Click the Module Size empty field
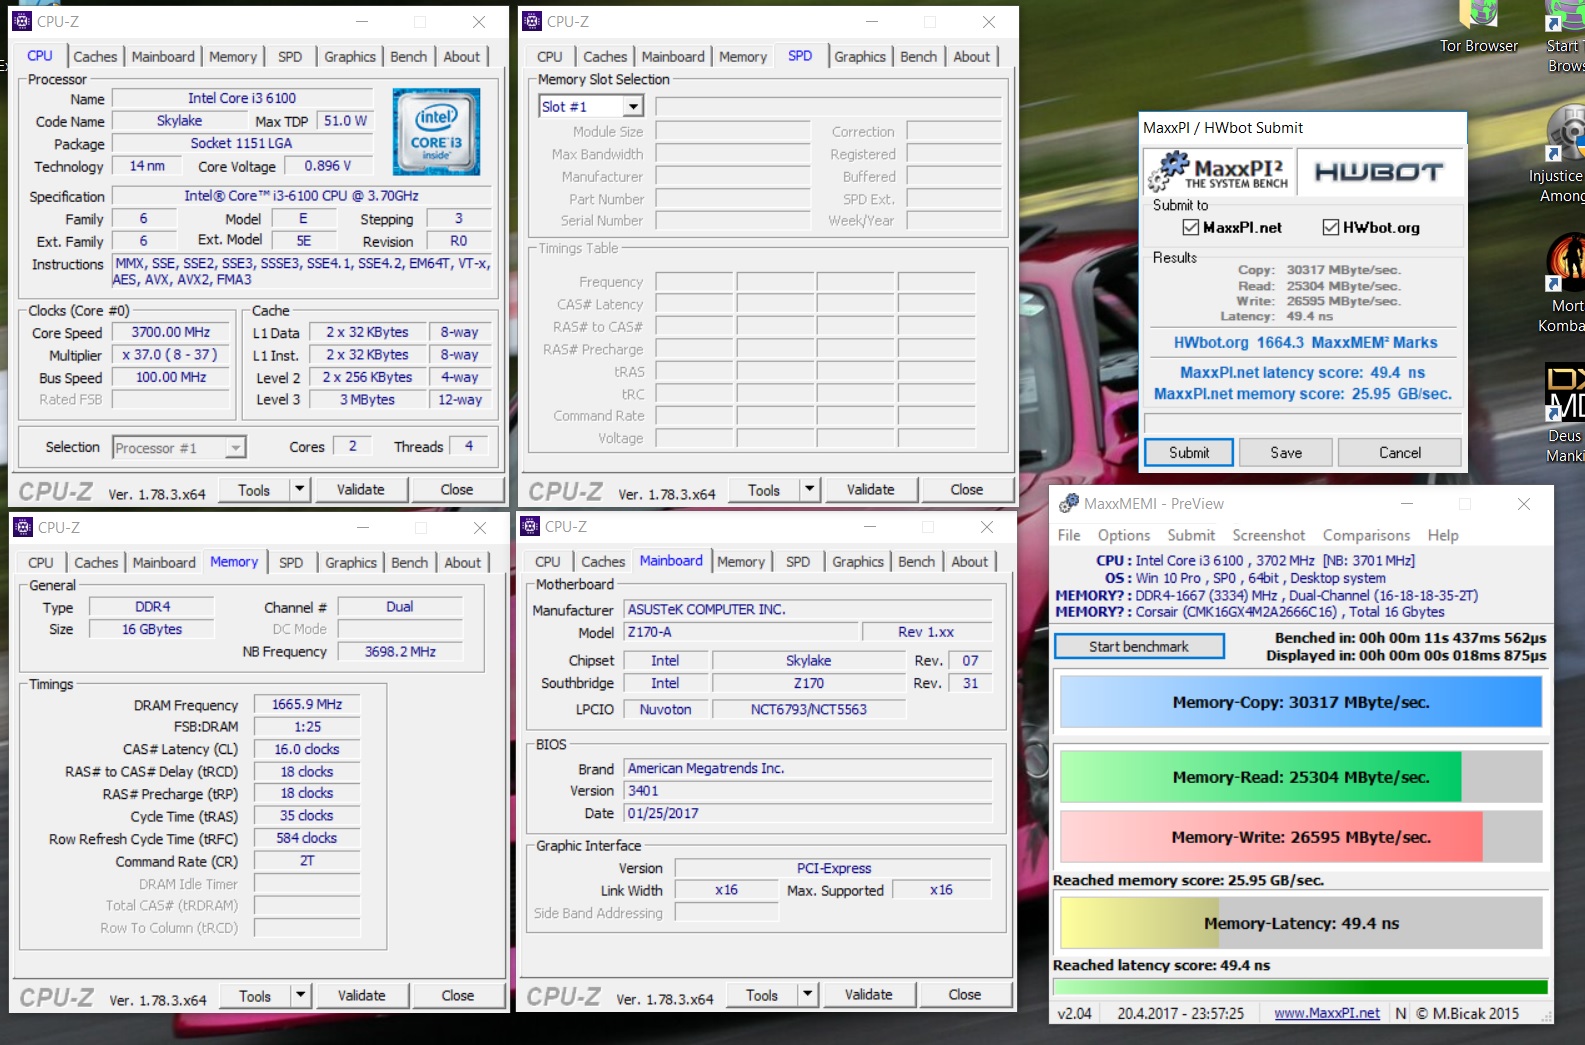The image size is (1585, 1045). pos(732,131)
